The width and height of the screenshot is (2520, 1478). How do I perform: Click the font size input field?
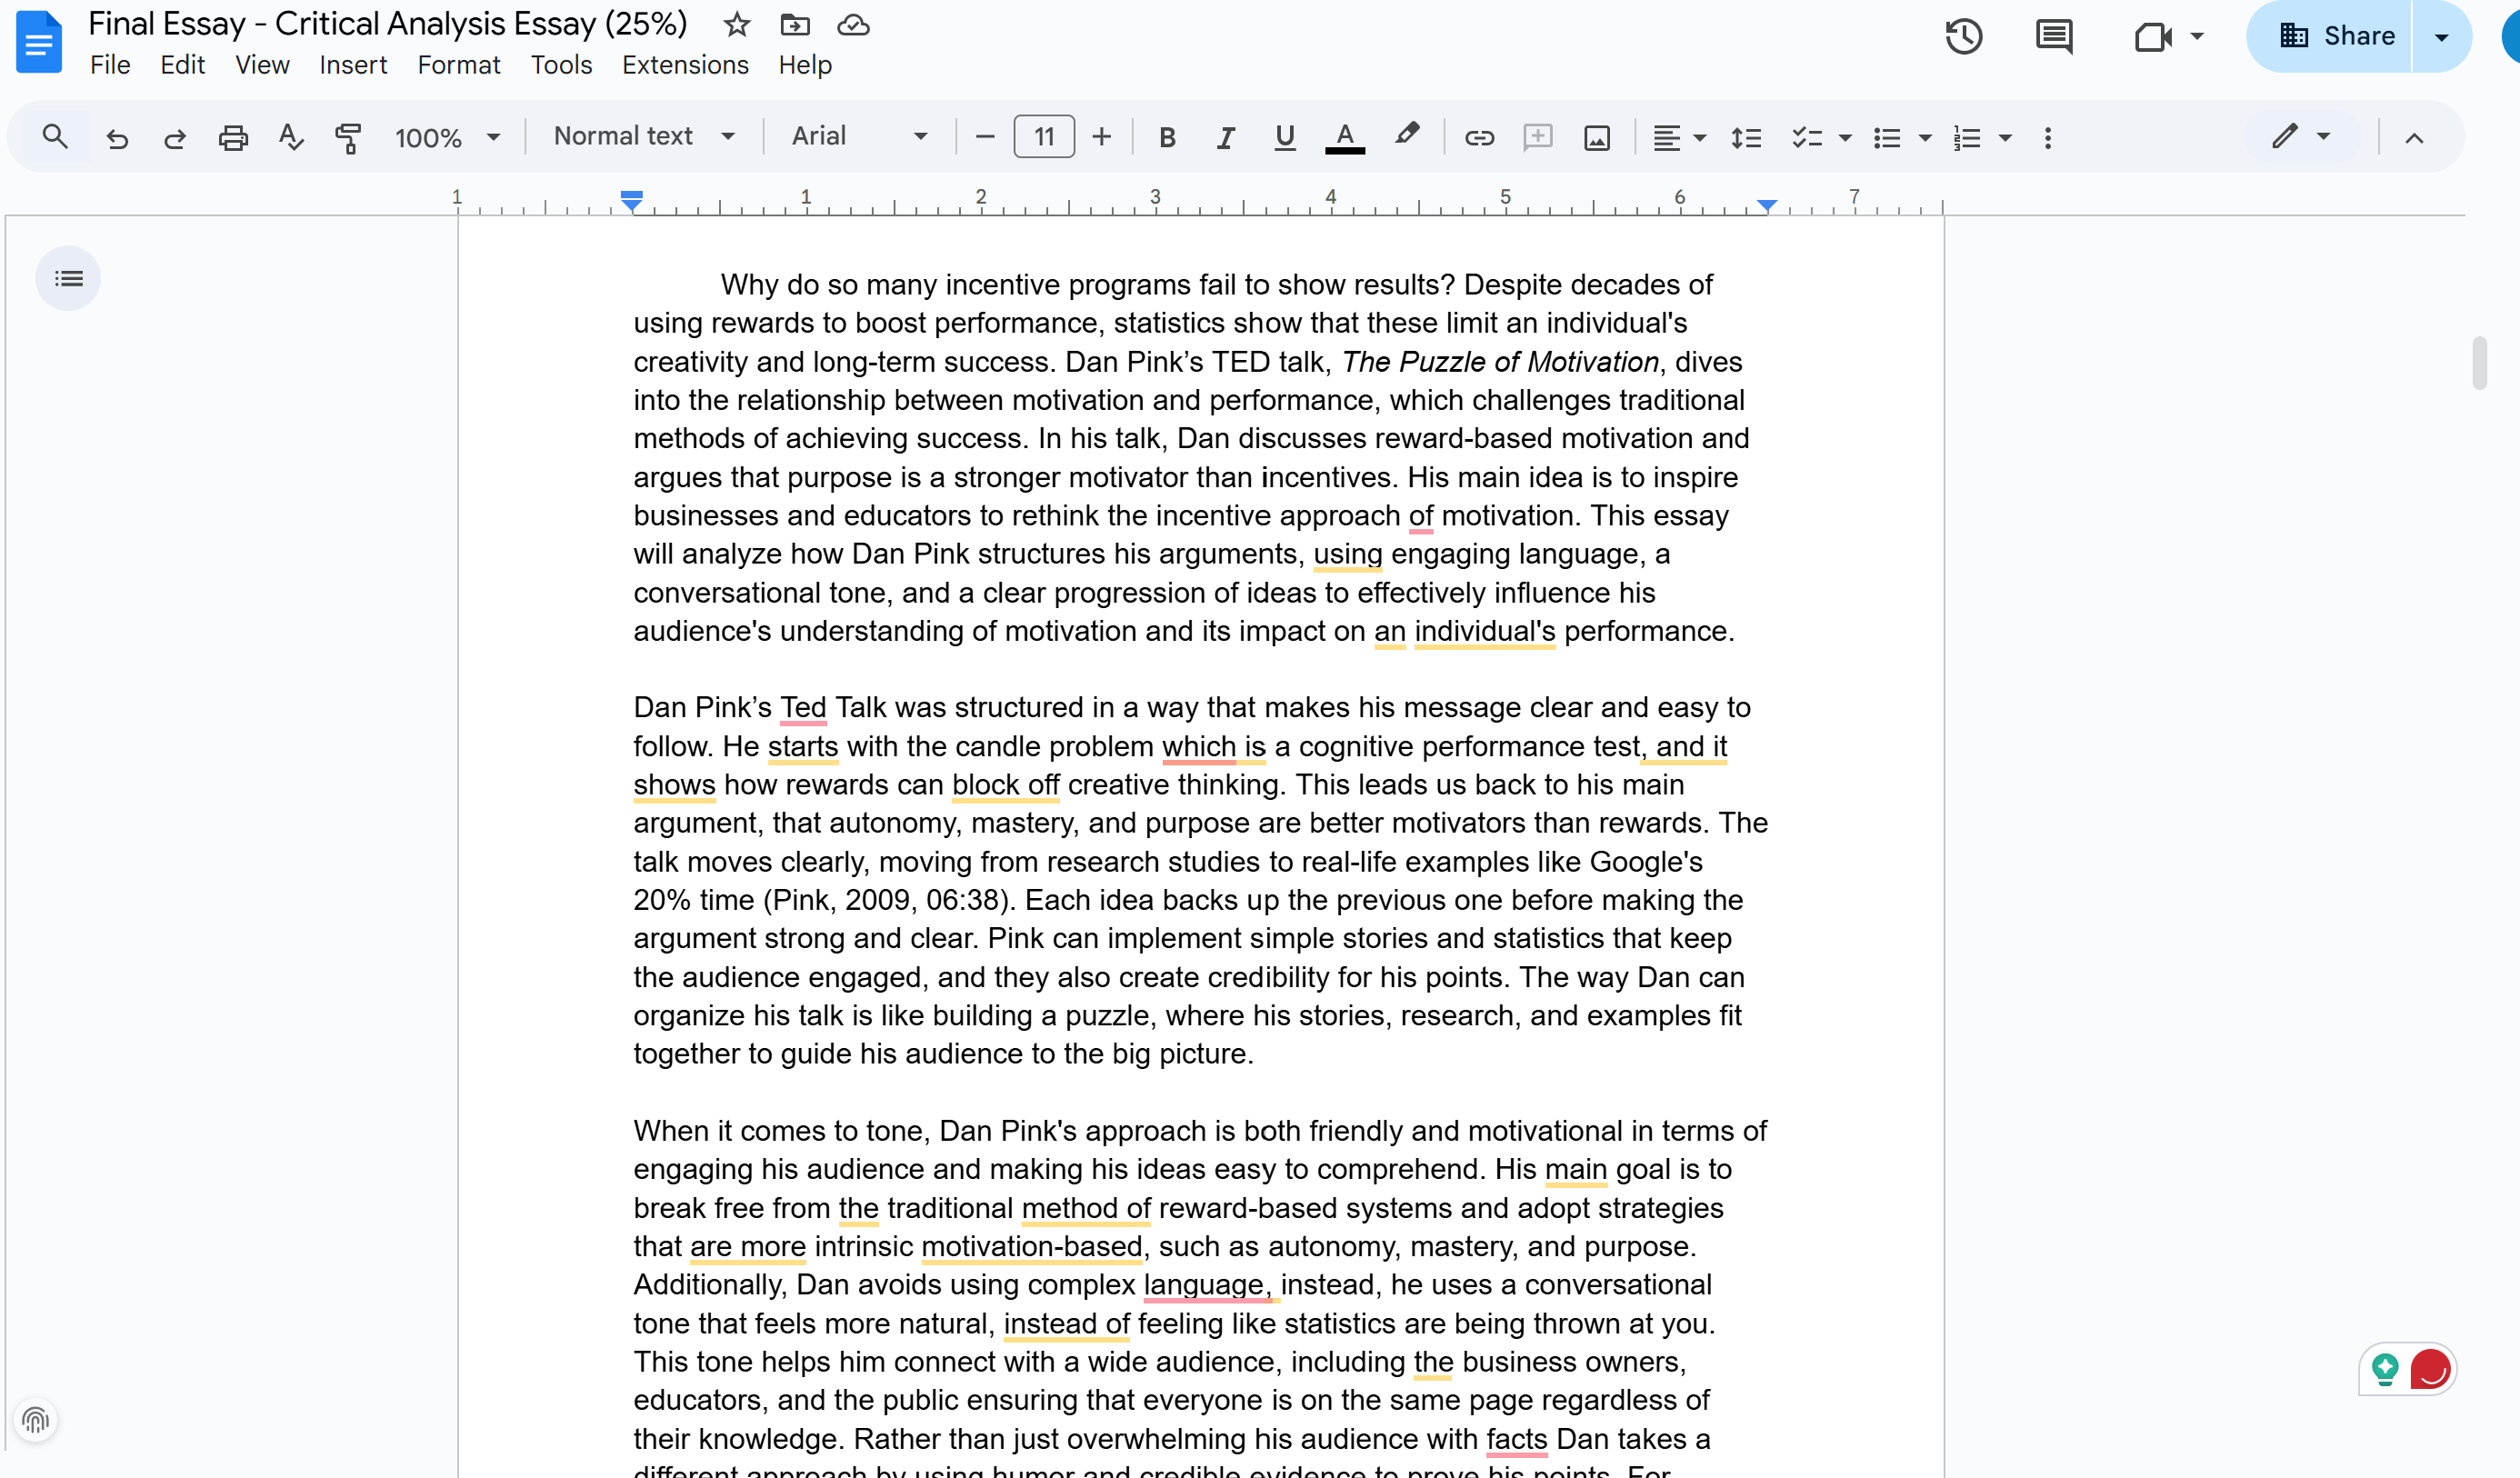click(1043, 137)
